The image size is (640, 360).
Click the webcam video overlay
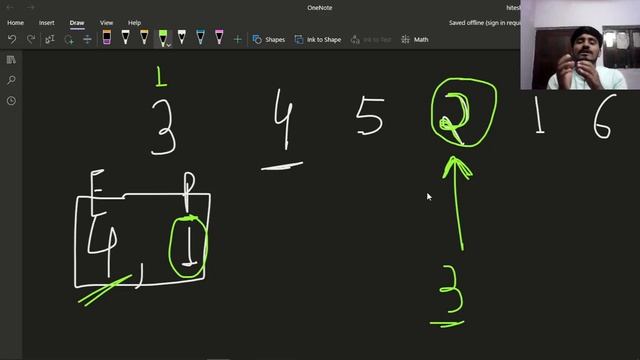580,45
